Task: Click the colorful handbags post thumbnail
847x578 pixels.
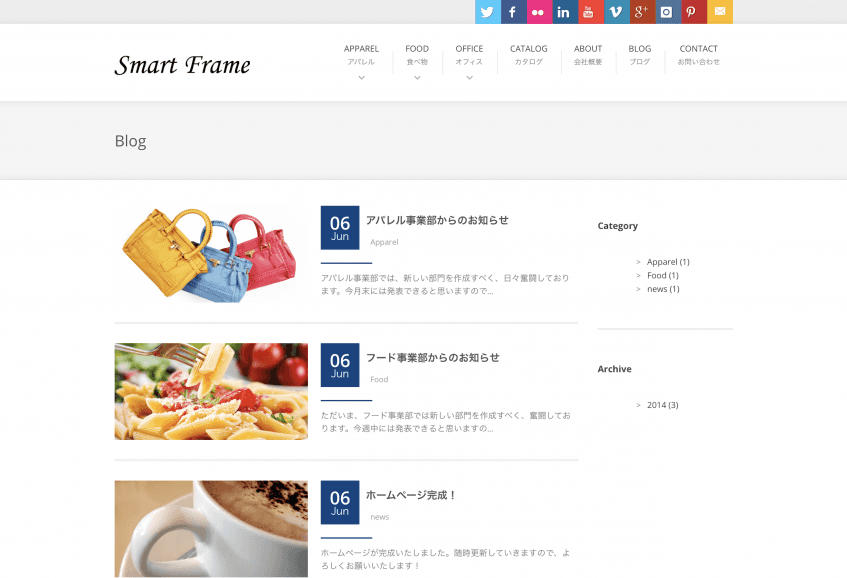Action: [211, 254]
